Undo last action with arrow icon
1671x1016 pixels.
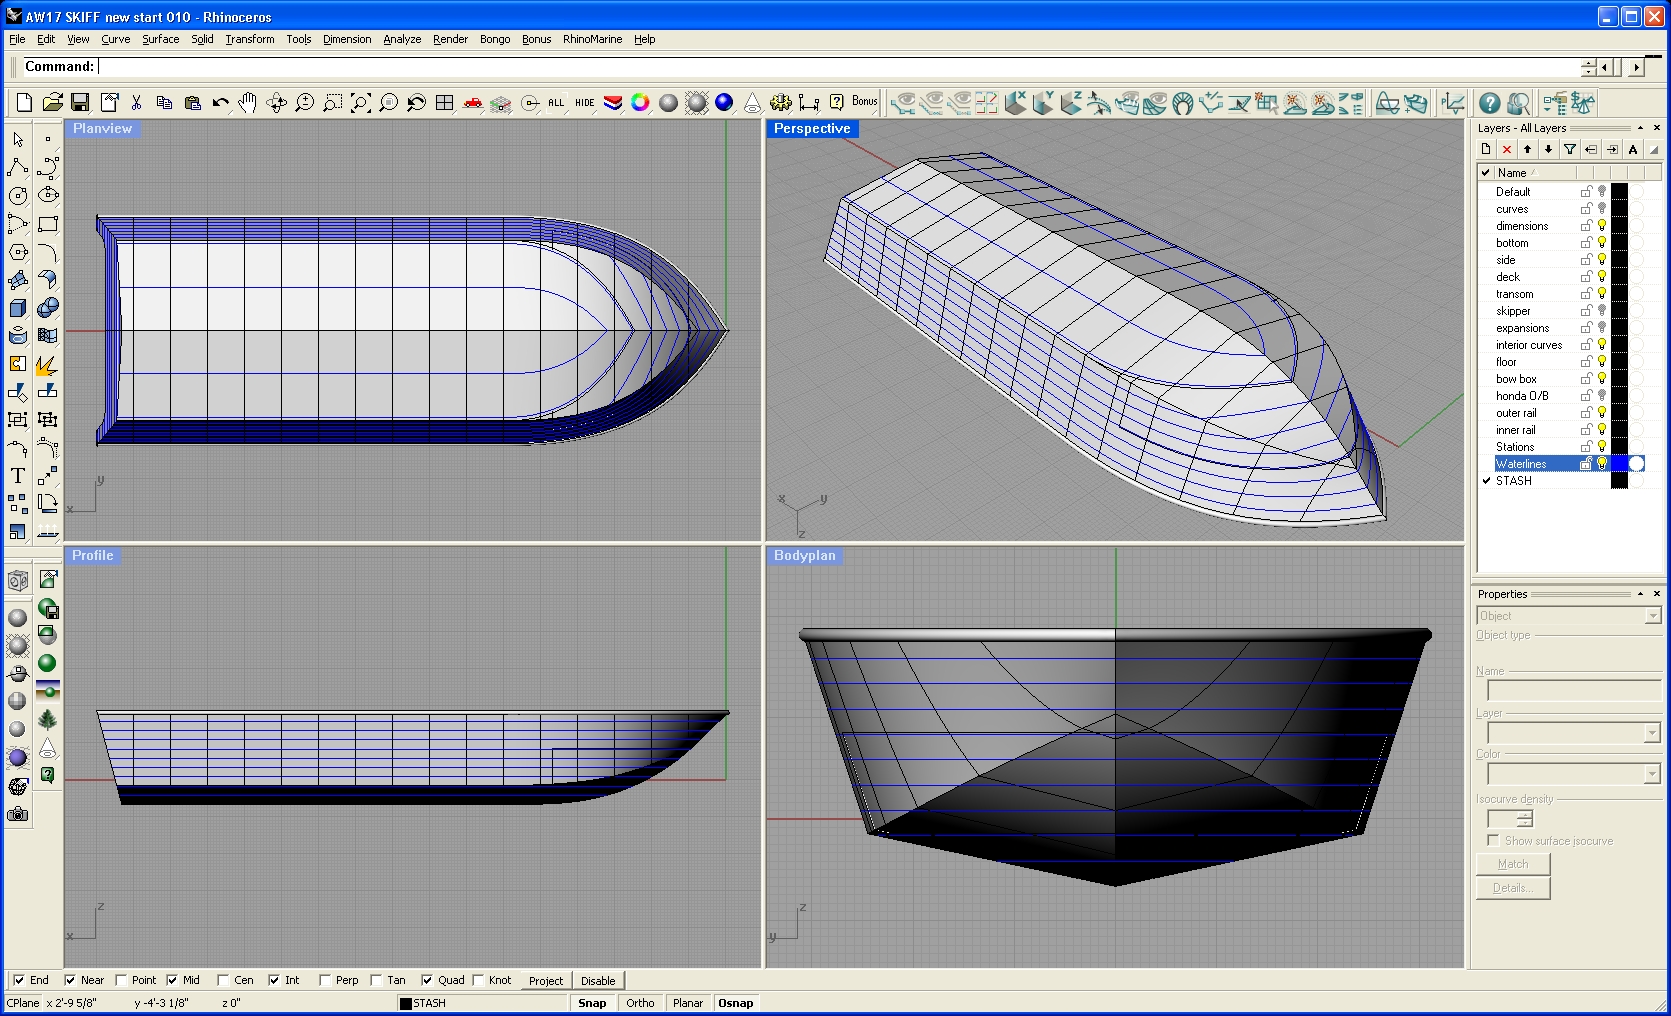pyautogui.click(x=220, y=103)
